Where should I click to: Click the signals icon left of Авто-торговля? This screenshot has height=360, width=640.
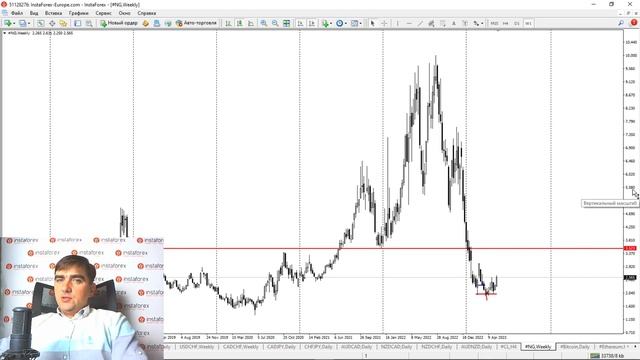pos(168,23)
